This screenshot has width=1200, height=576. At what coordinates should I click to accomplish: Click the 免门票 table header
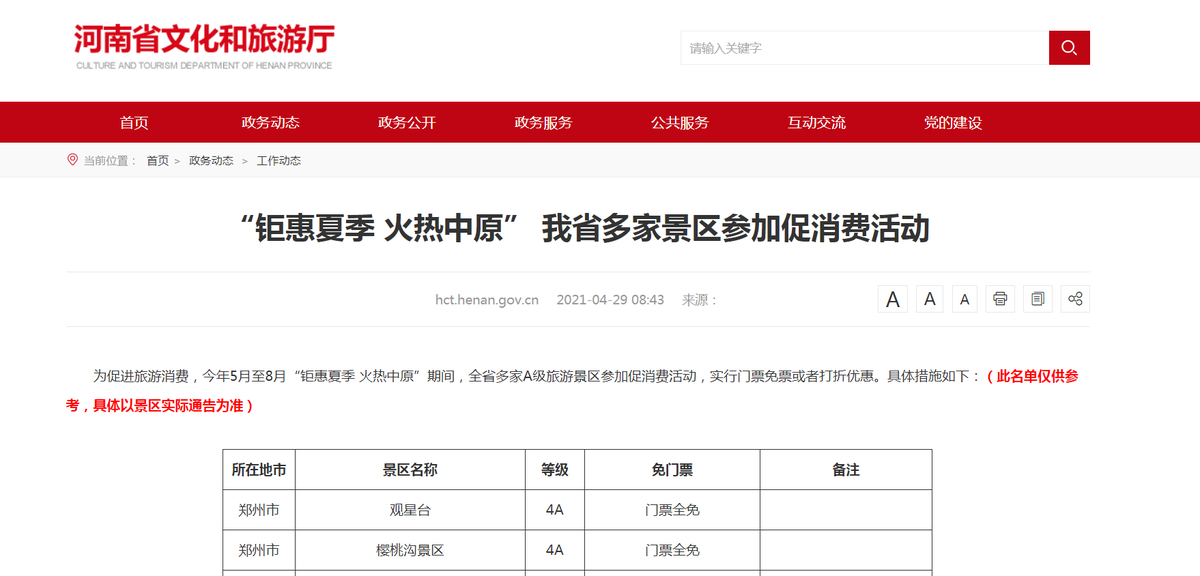click(x=672, y=470)
